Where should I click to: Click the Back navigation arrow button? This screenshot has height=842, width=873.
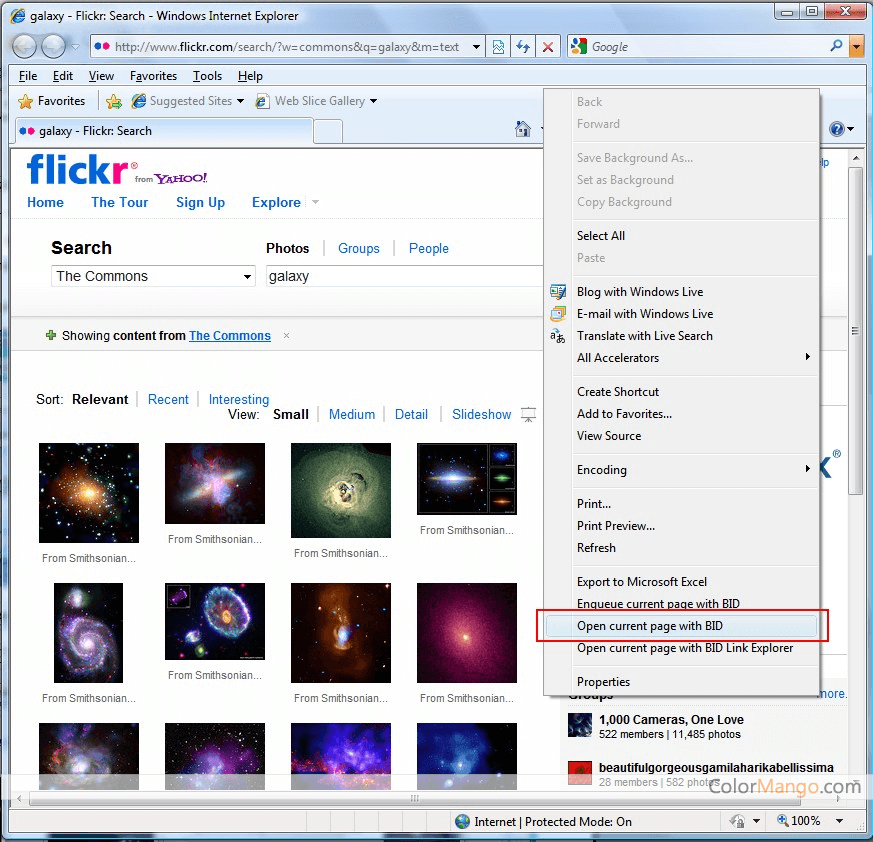click(24, 46)
